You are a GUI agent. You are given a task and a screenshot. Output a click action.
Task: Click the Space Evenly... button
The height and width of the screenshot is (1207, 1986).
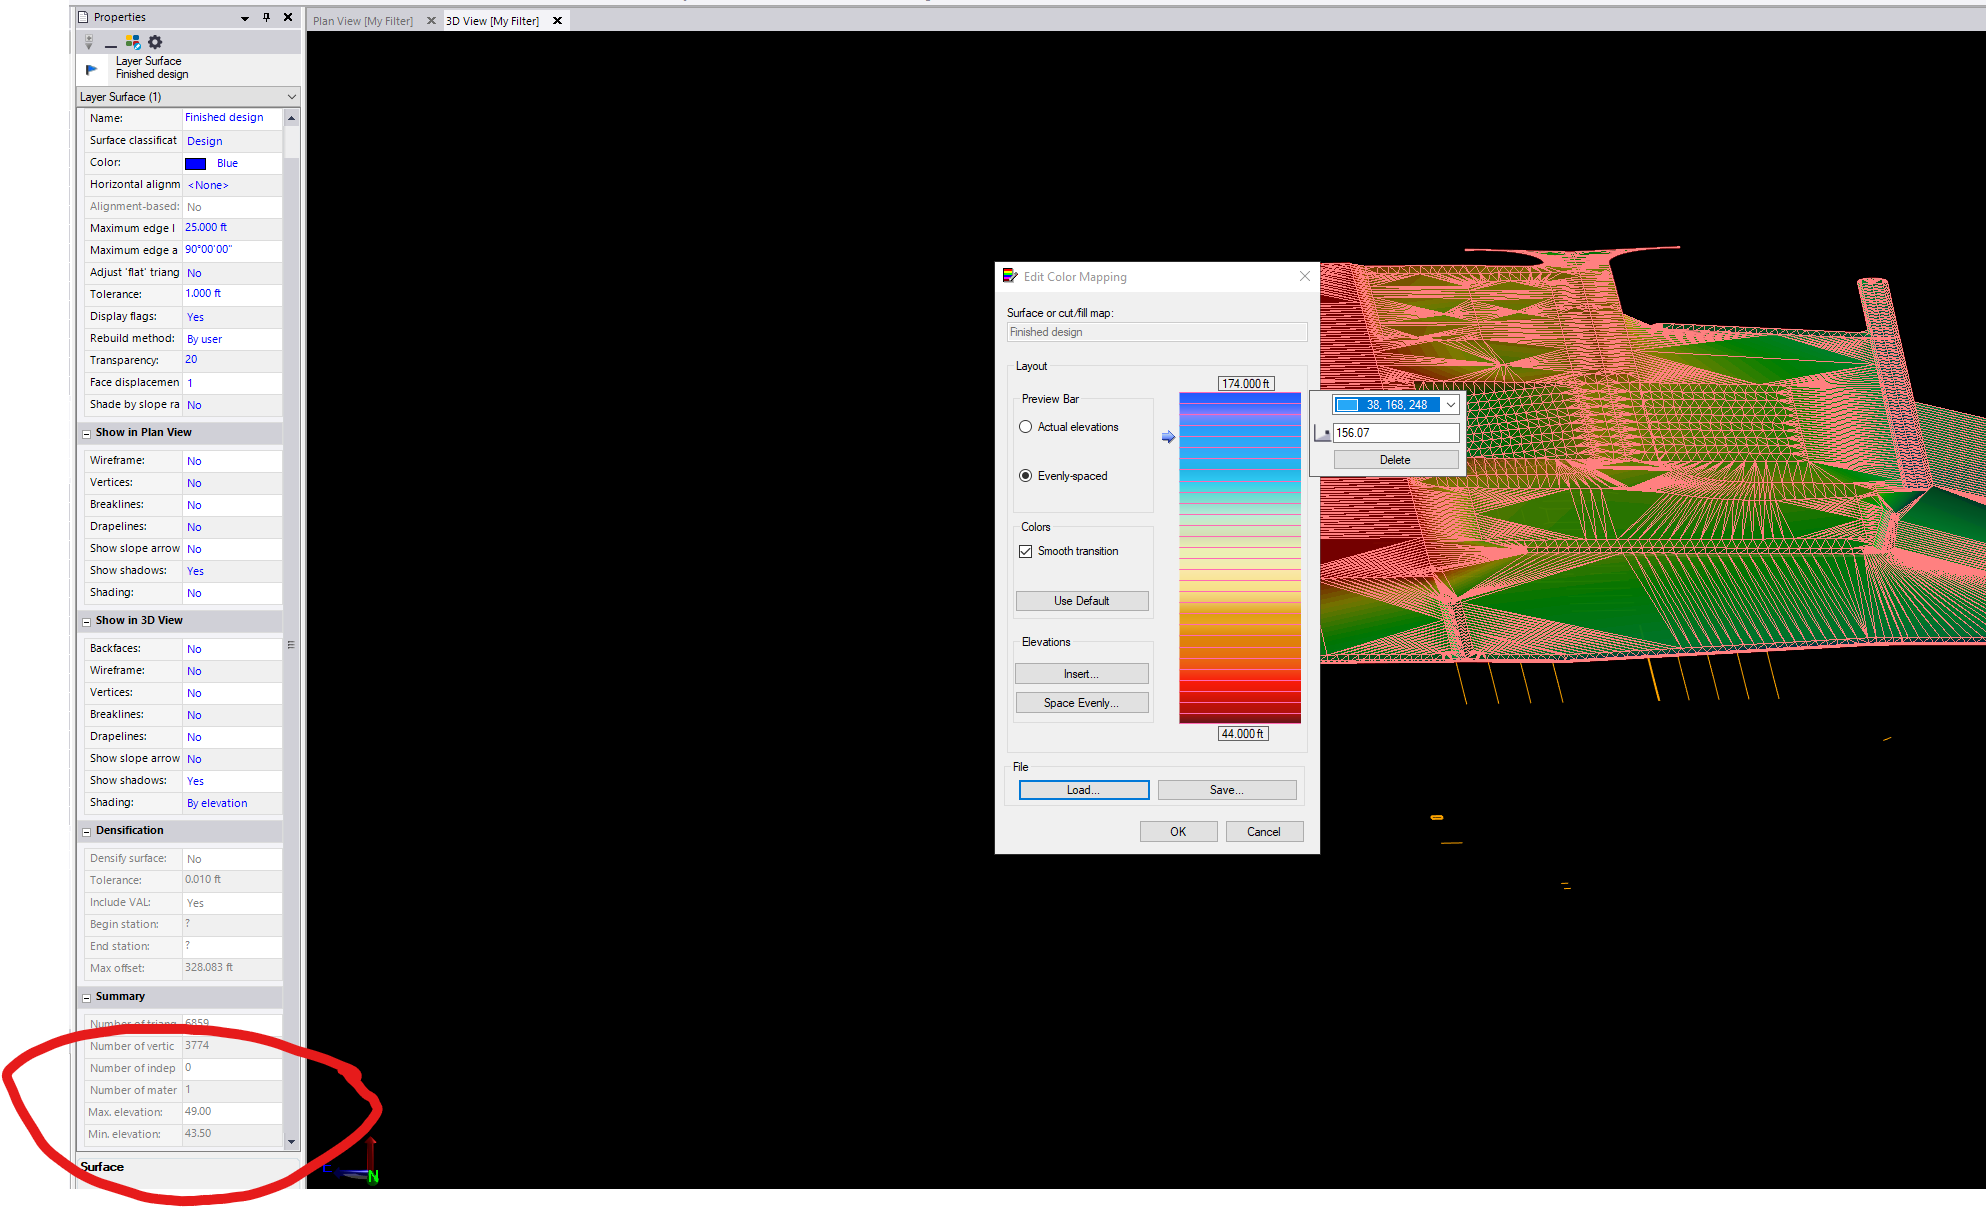coord(1081,703)
